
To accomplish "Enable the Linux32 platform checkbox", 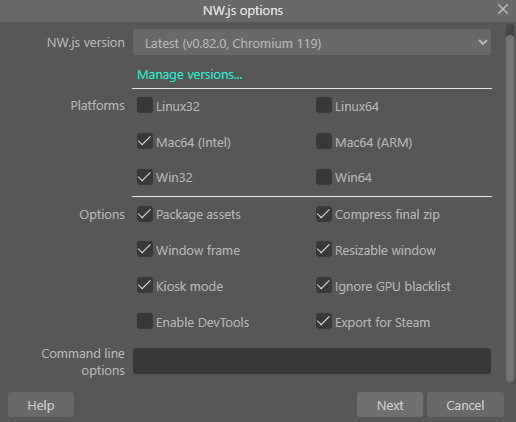I will tap(145, 105).
